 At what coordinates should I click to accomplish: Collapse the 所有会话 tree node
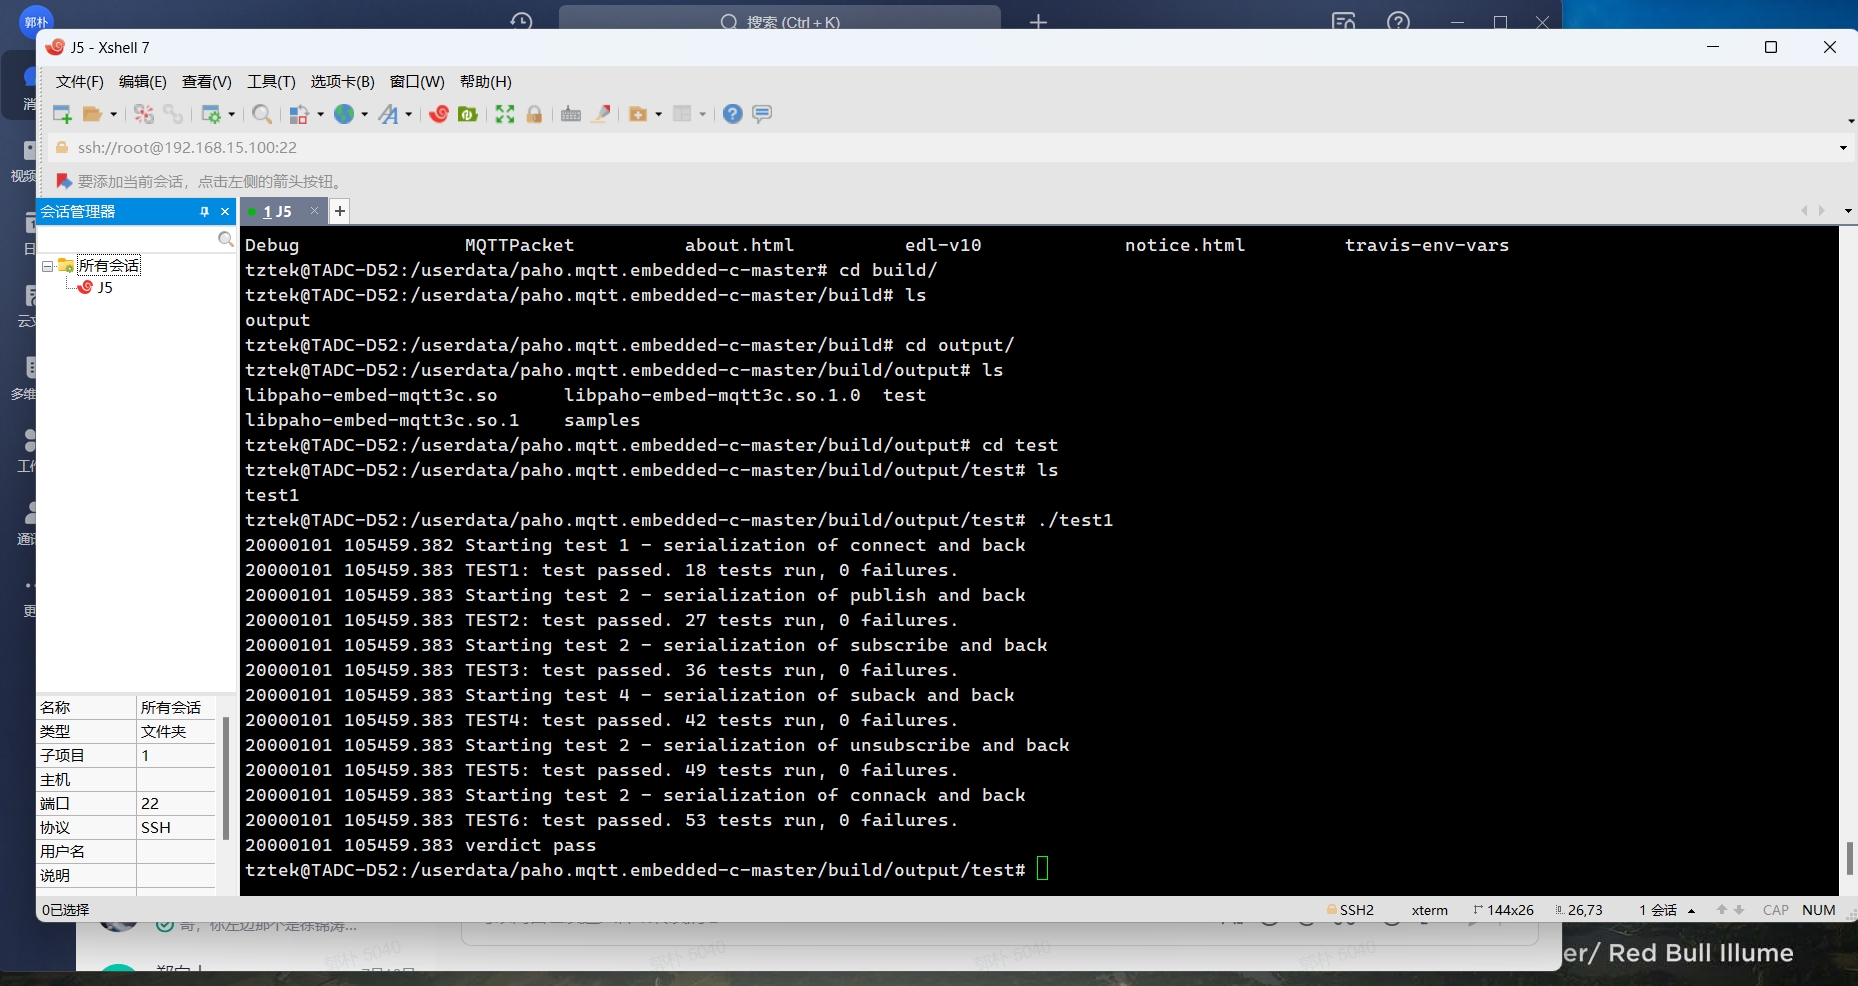[47, 266]
